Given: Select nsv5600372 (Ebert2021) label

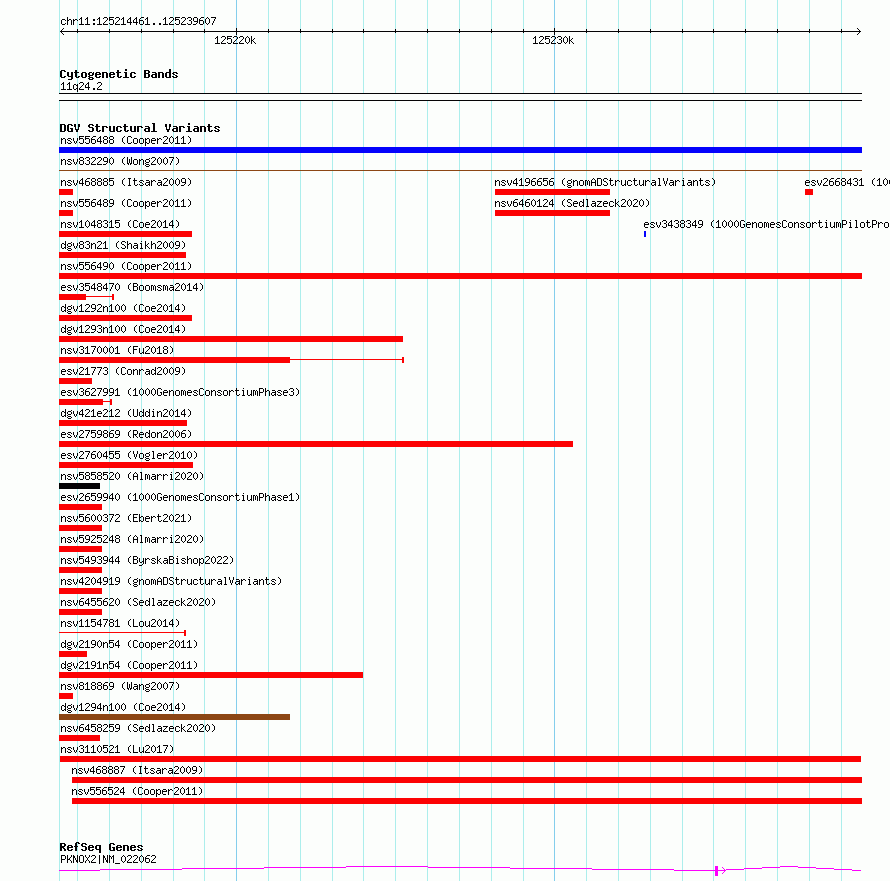Looking at the screenshot, I should (126, 518).
